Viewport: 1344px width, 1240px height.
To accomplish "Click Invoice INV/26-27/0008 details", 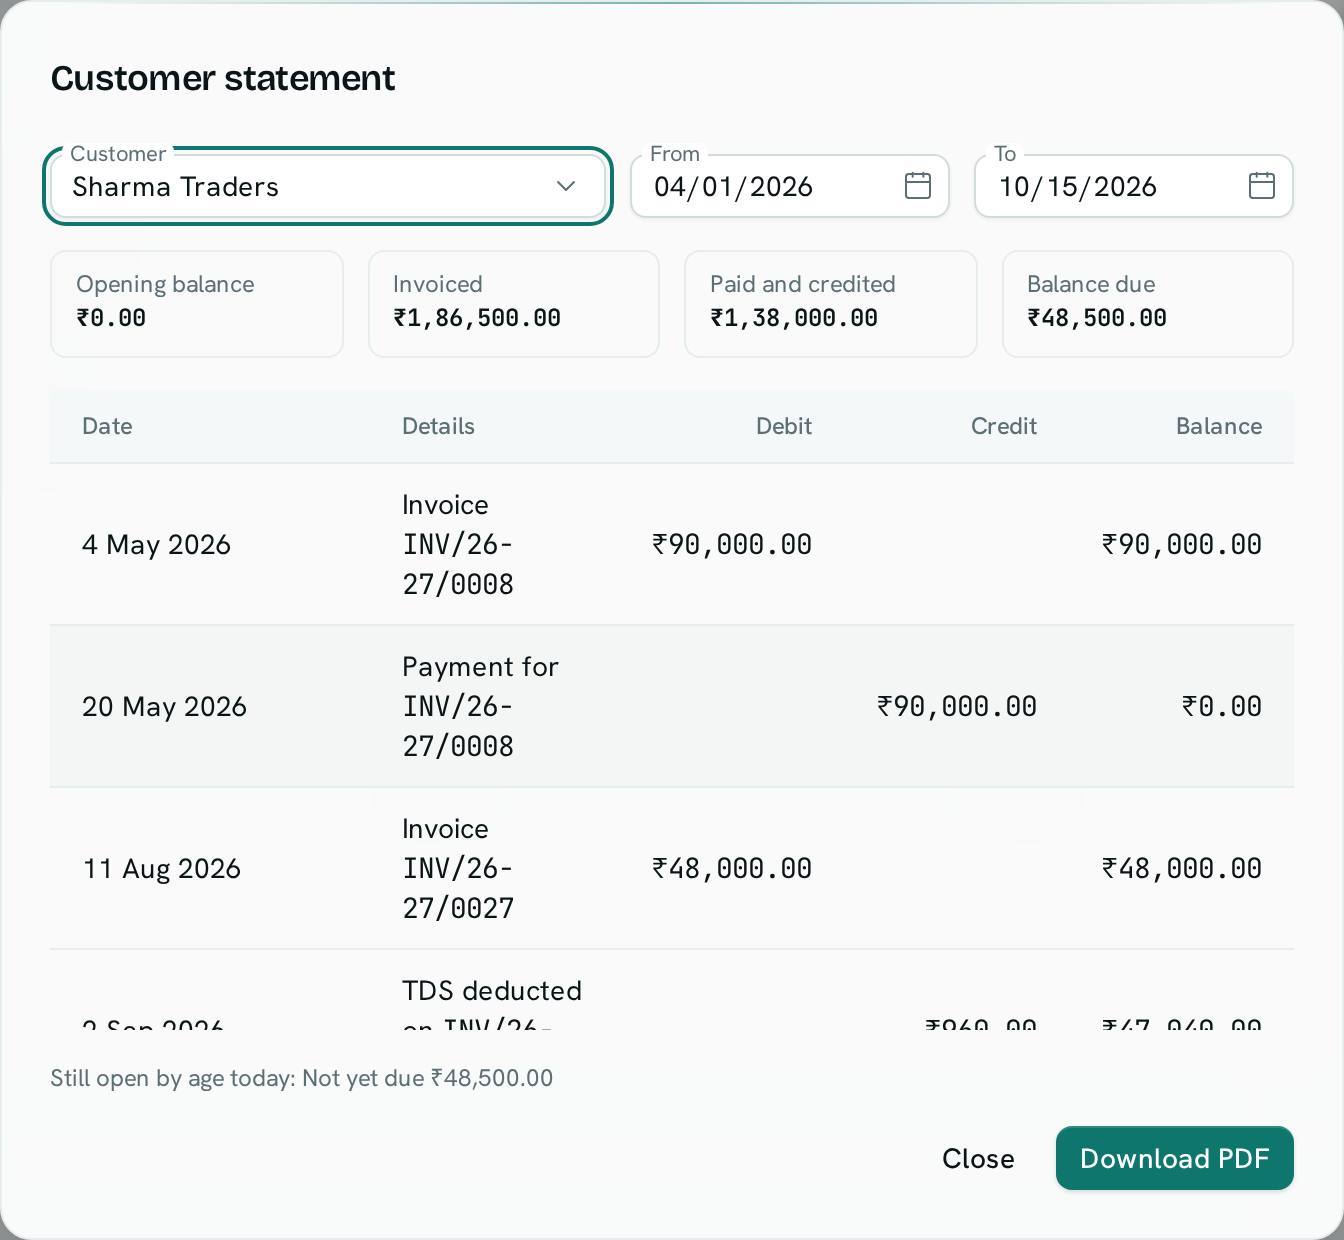I will [x=458, y=544].
